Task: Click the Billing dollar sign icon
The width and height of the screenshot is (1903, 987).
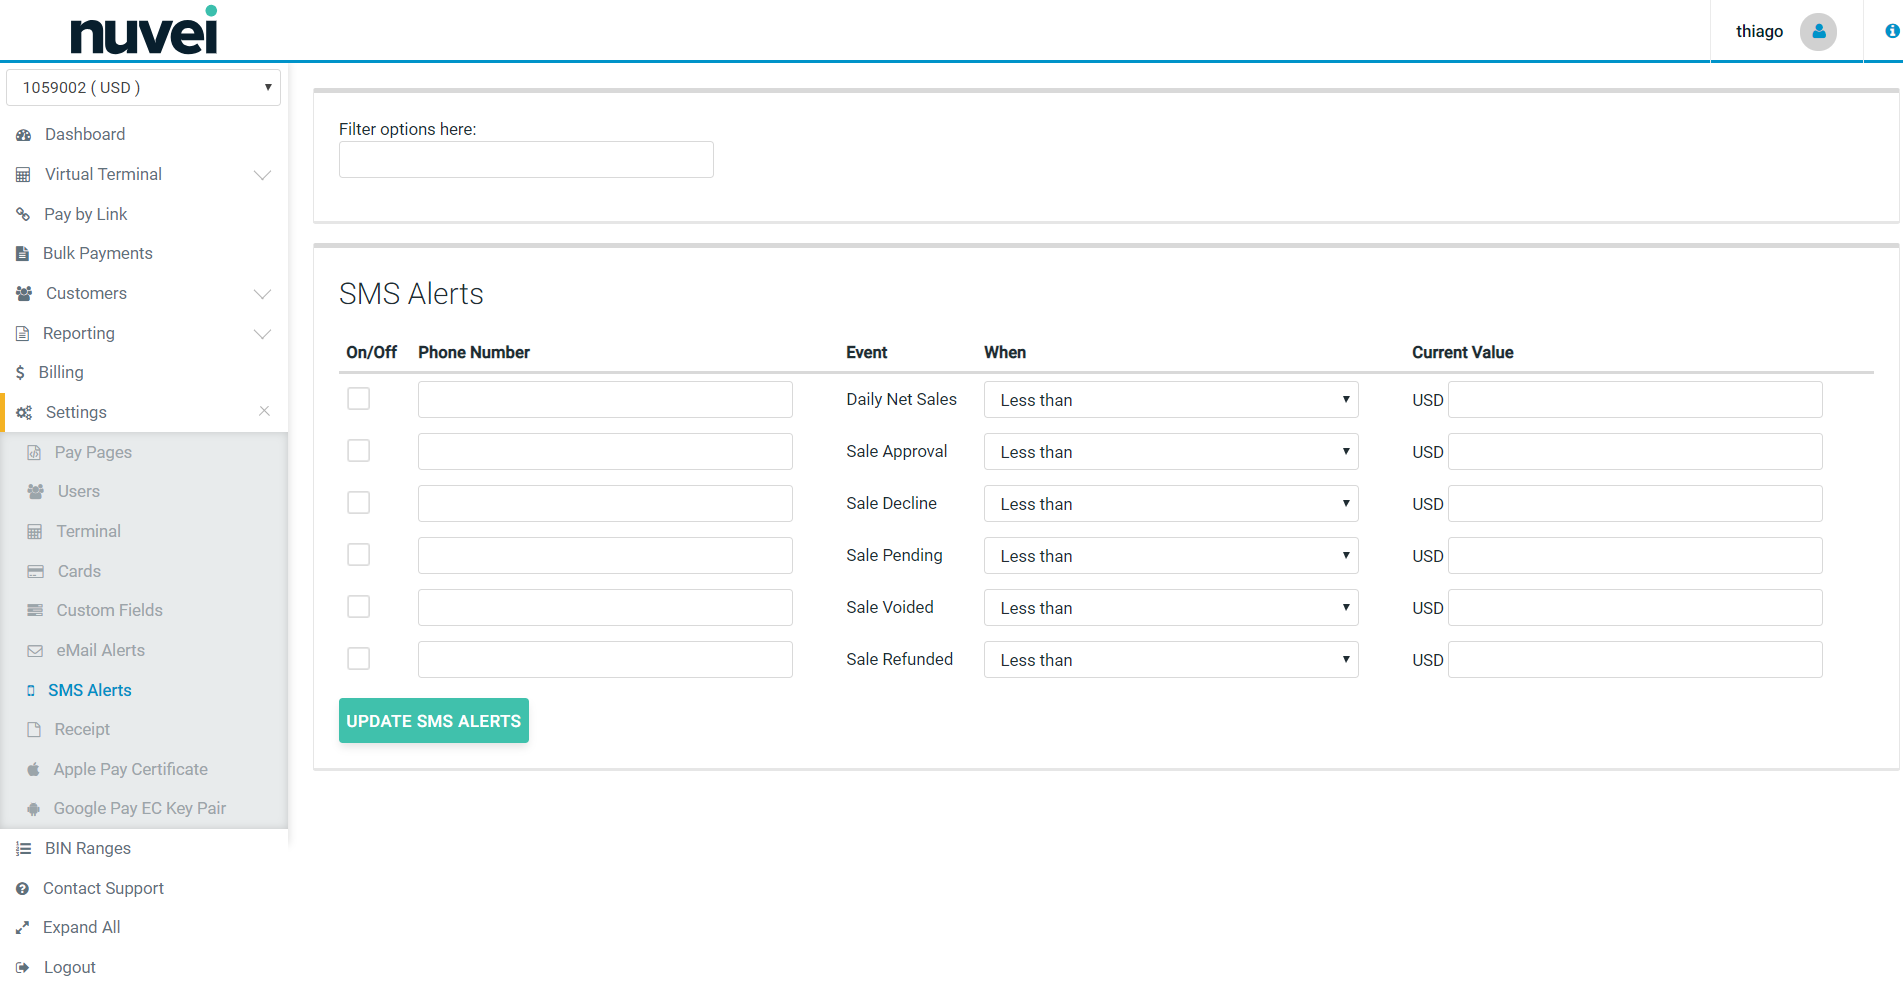Action: [20, 373]
